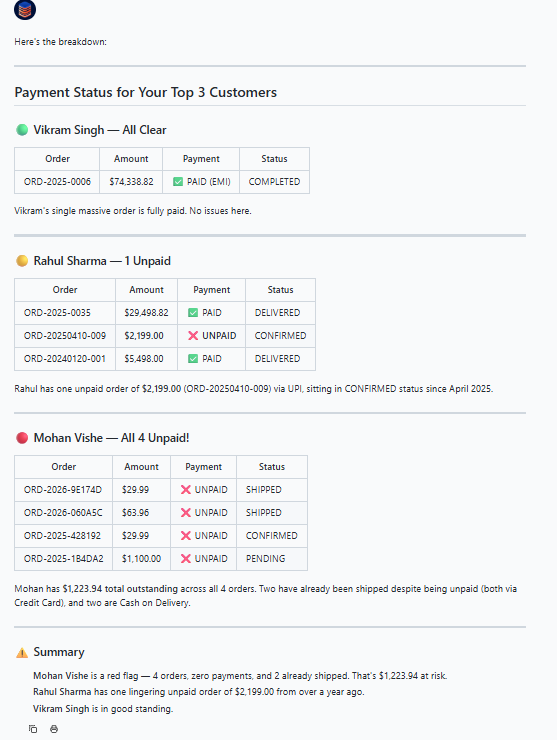Select order ID ORD-2025-428192
The width and height of the screenshot is (557, 740).
(x=62, y=536)
